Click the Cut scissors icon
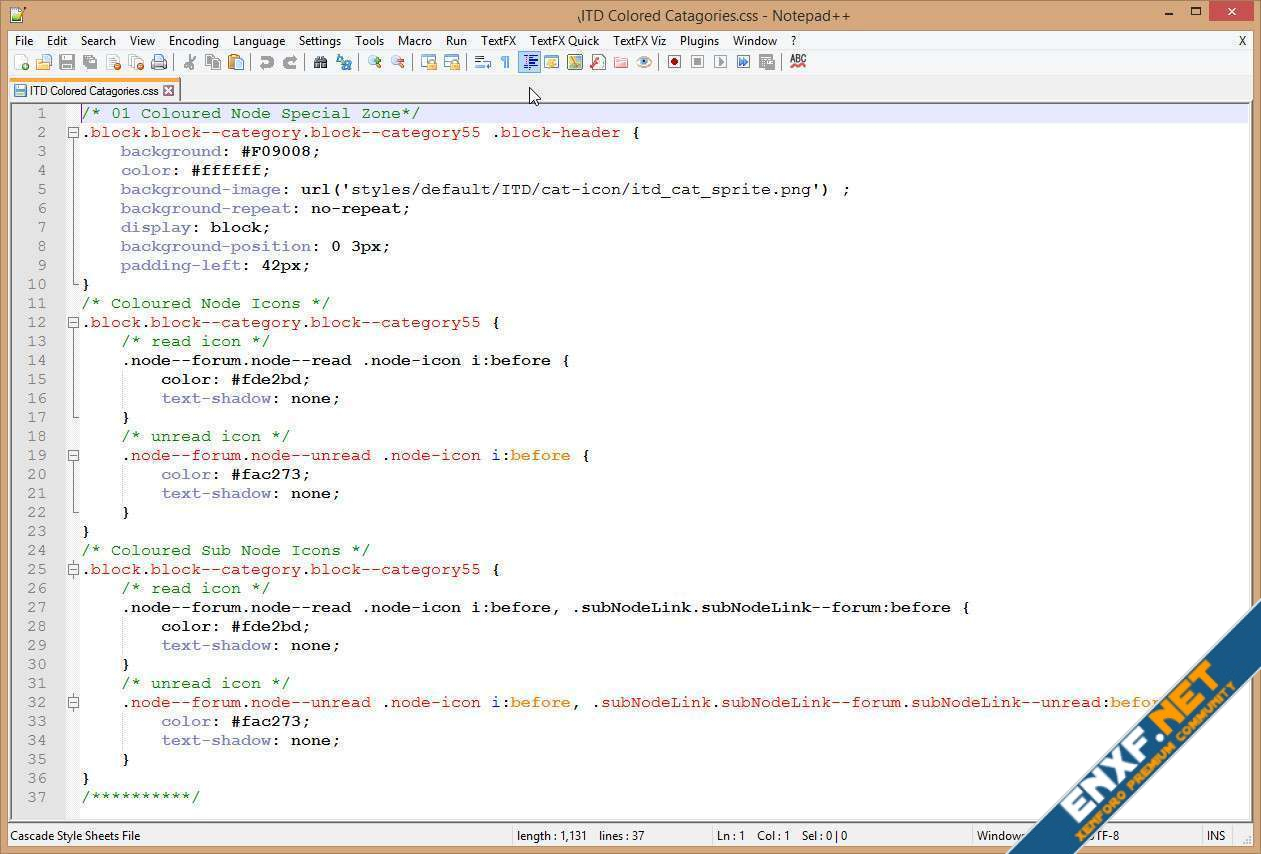1261x854 pixels. point(190,62)
